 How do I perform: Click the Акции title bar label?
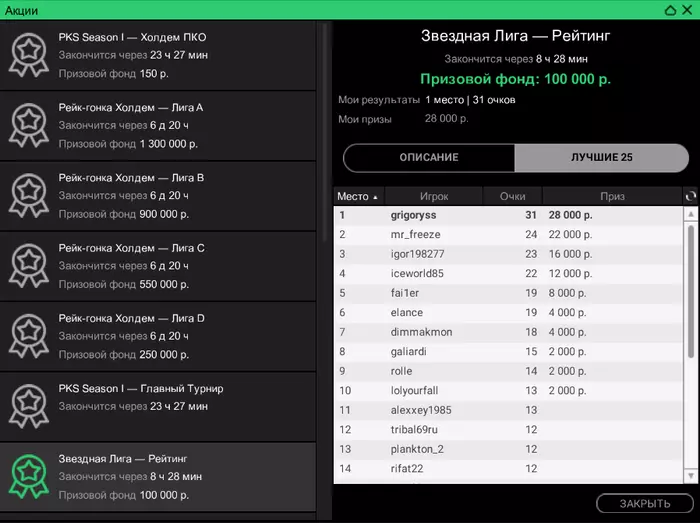pyautogui.click(x=21, y=10)
